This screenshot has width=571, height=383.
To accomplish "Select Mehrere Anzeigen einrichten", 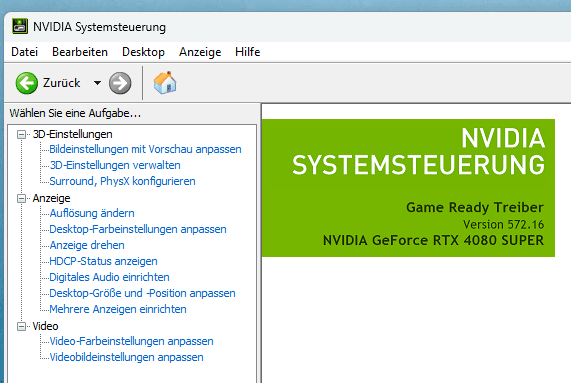I will [118, 309].
